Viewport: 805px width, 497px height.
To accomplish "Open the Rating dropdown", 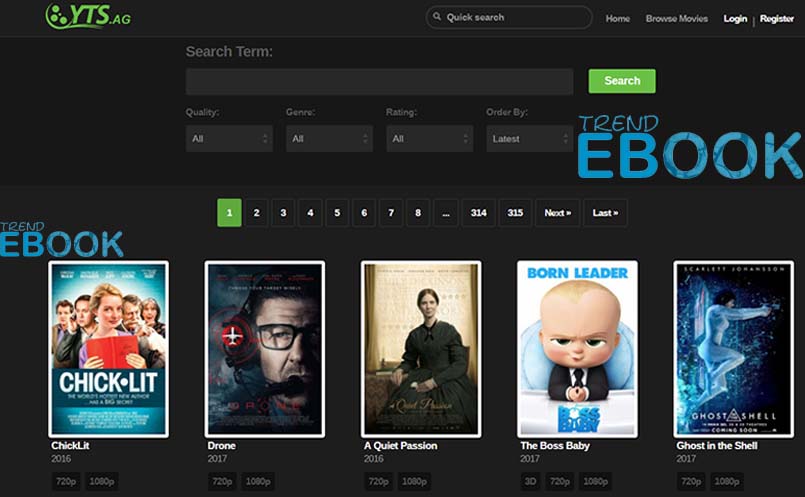I will (430, 139).
